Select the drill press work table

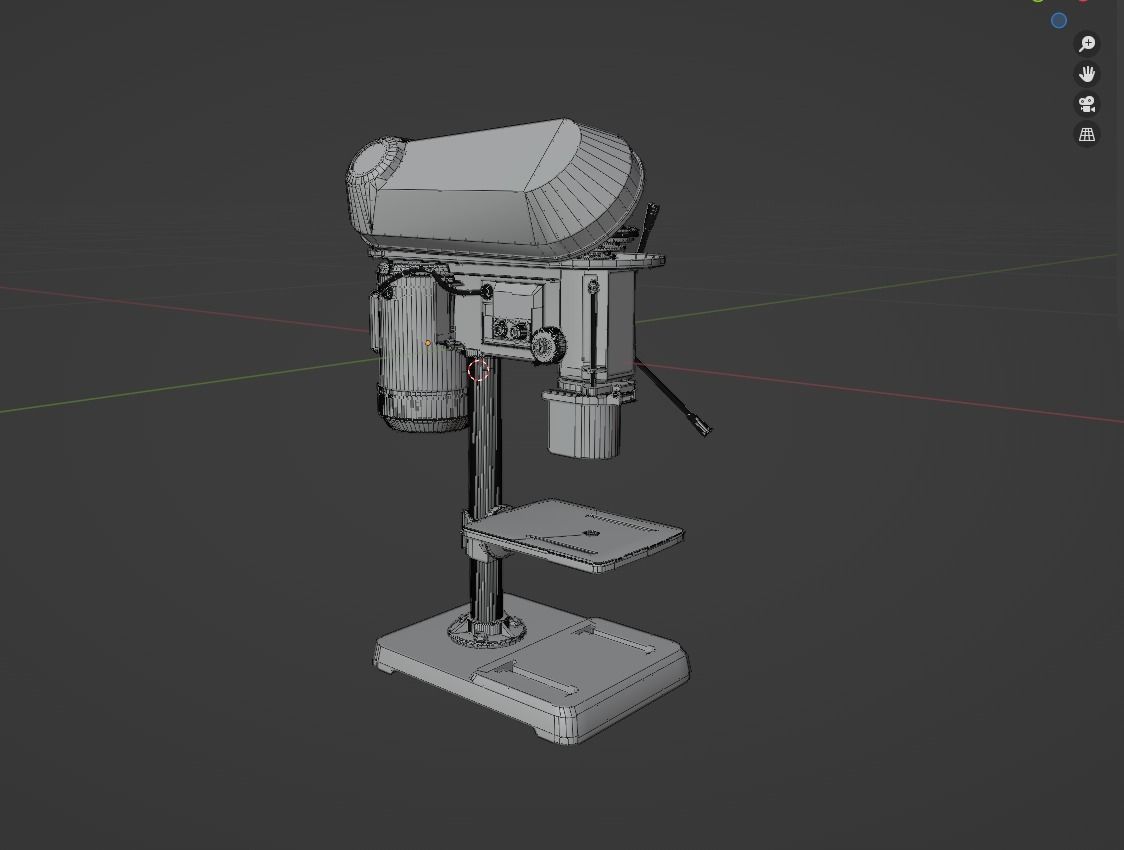573,536
